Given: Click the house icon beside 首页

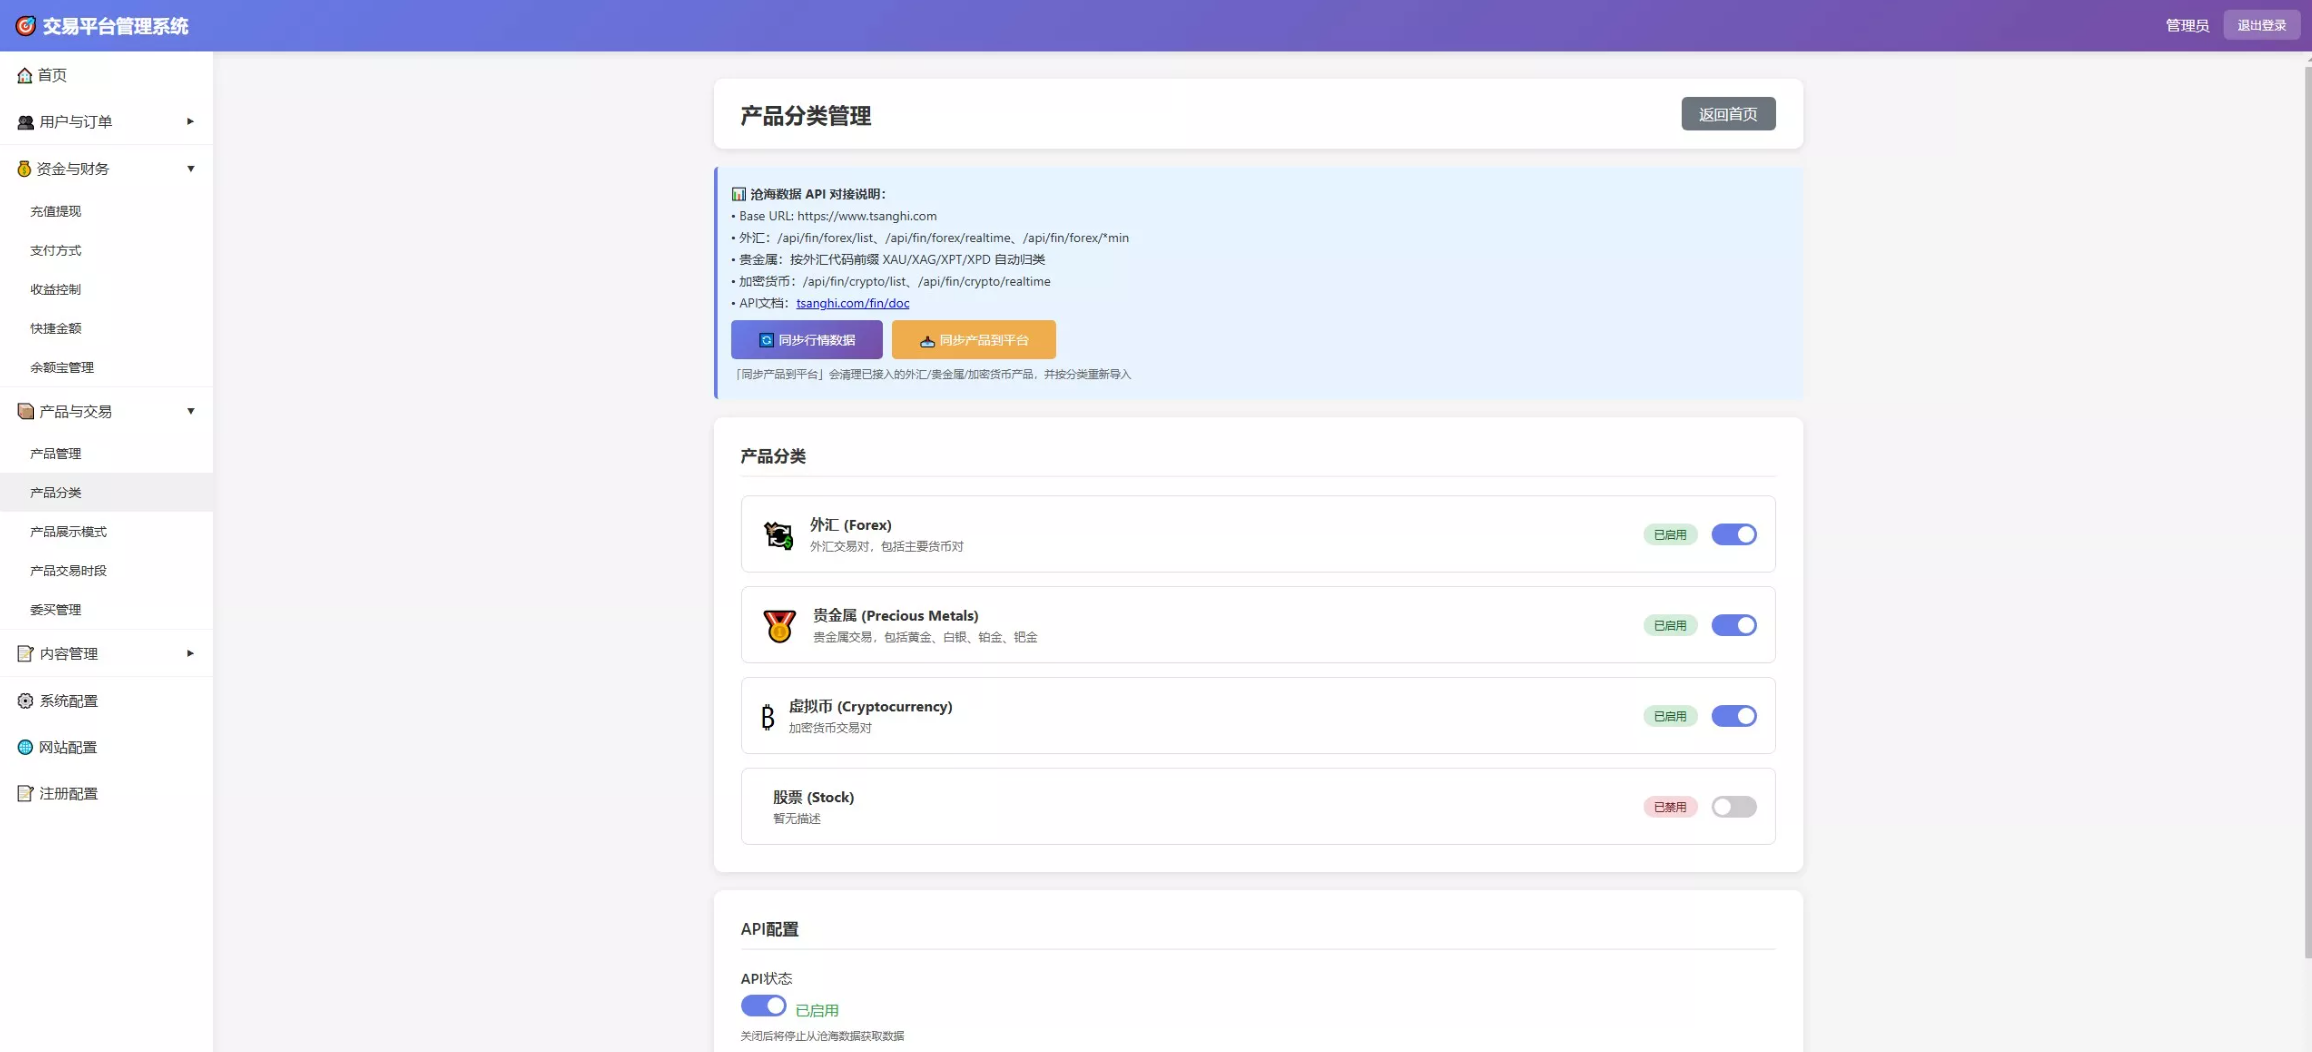Looking at the screenshot, I should (x=25, y=76).
